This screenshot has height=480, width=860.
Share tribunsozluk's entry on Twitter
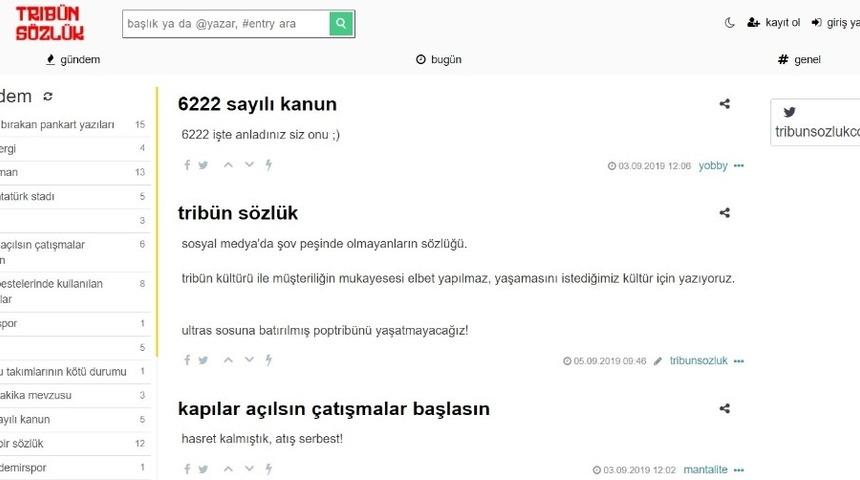pos(203,360)
